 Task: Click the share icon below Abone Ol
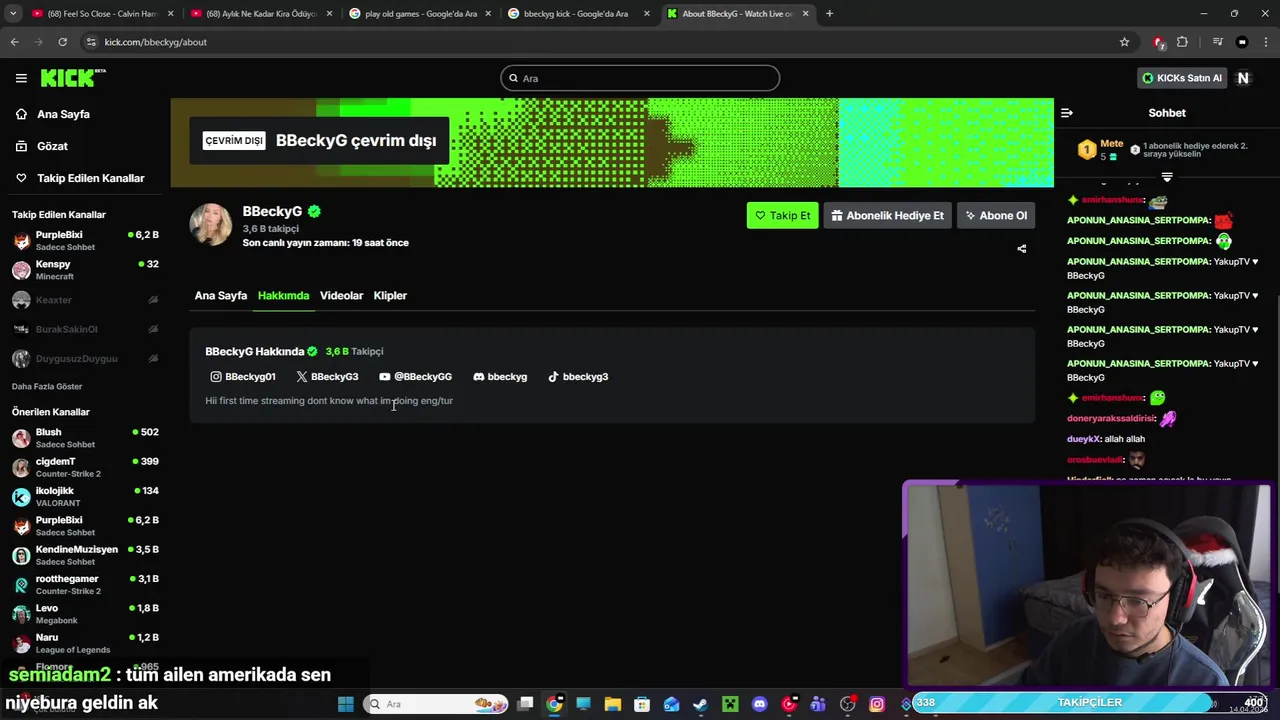pos(1022,249)
